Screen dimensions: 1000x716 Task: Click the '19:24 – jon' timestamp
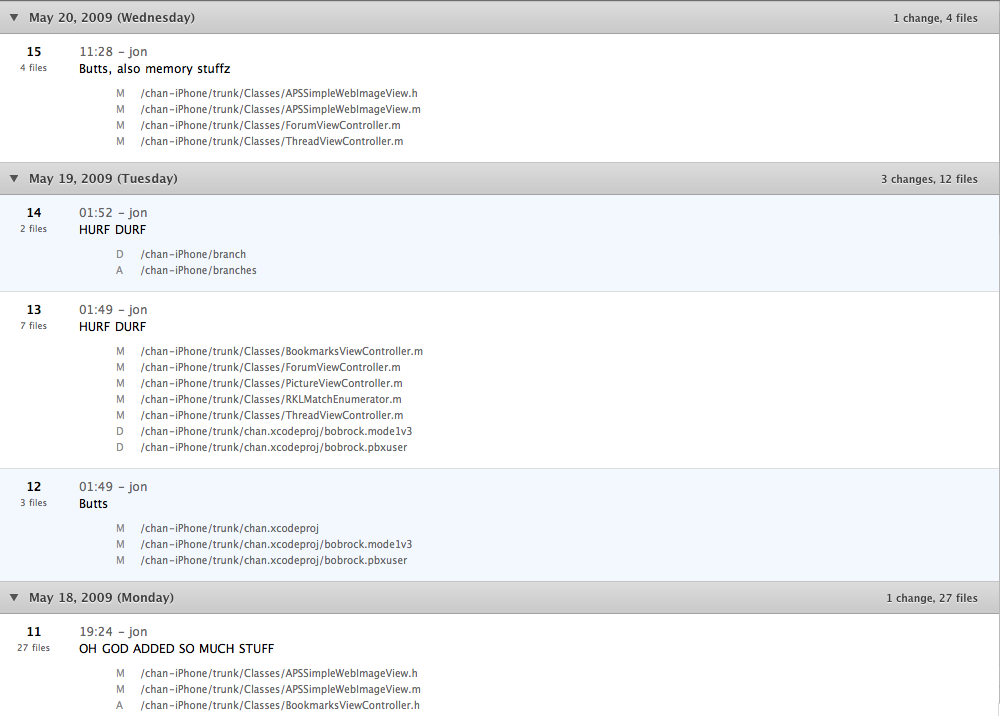[113, 631]
